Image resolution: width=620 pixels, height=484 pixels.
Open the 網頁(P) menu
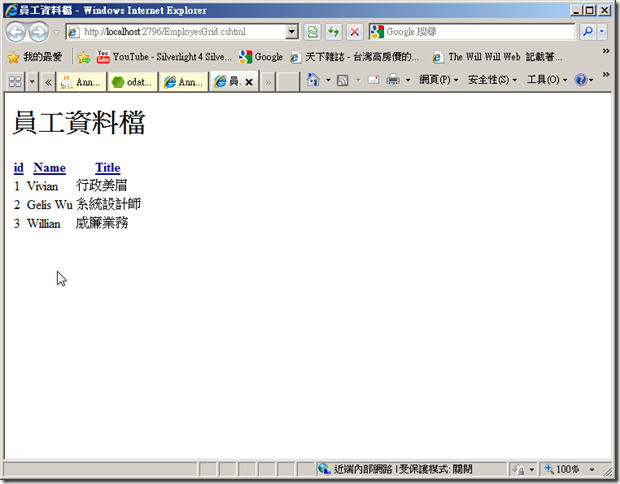[439, 80]
